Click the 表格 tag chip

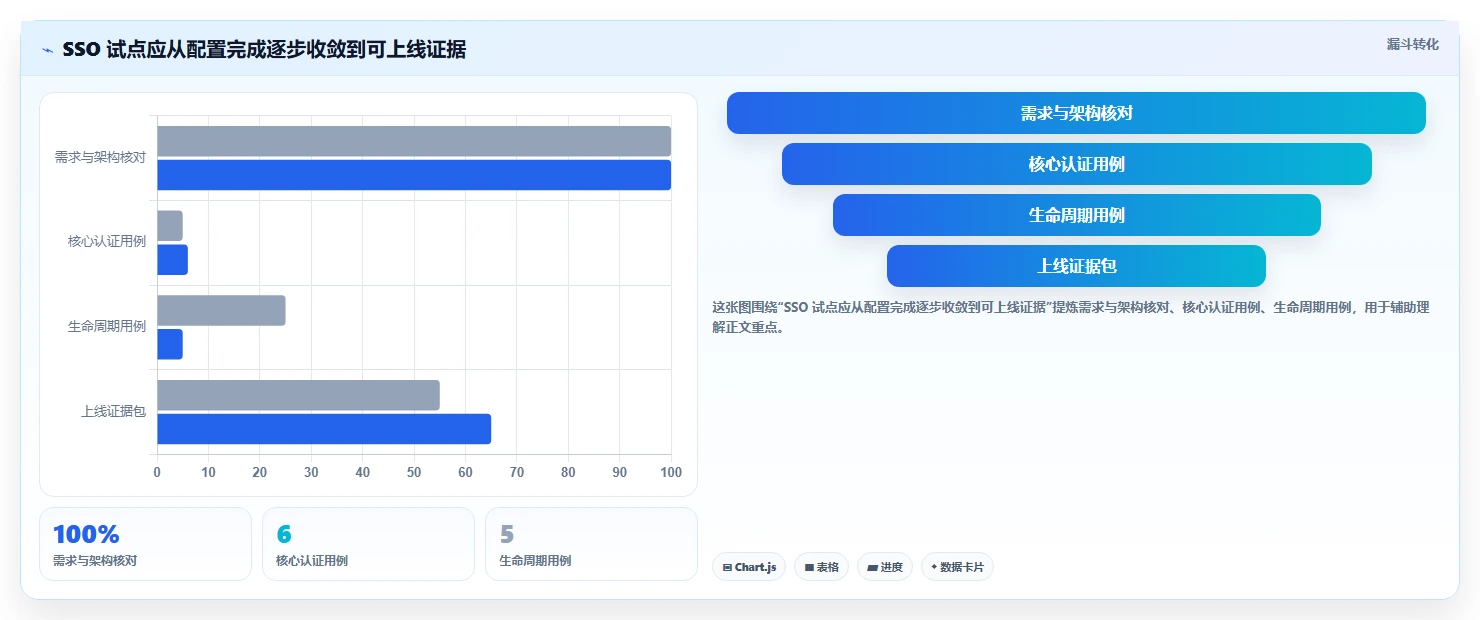[821, 567]
